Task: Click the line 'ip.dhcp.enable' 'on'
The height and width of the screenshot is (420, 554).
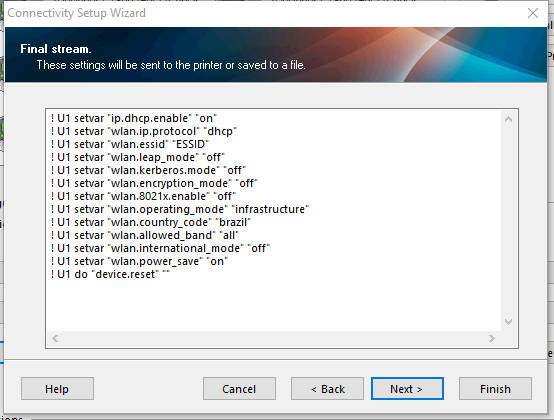Action: point(134,118)
